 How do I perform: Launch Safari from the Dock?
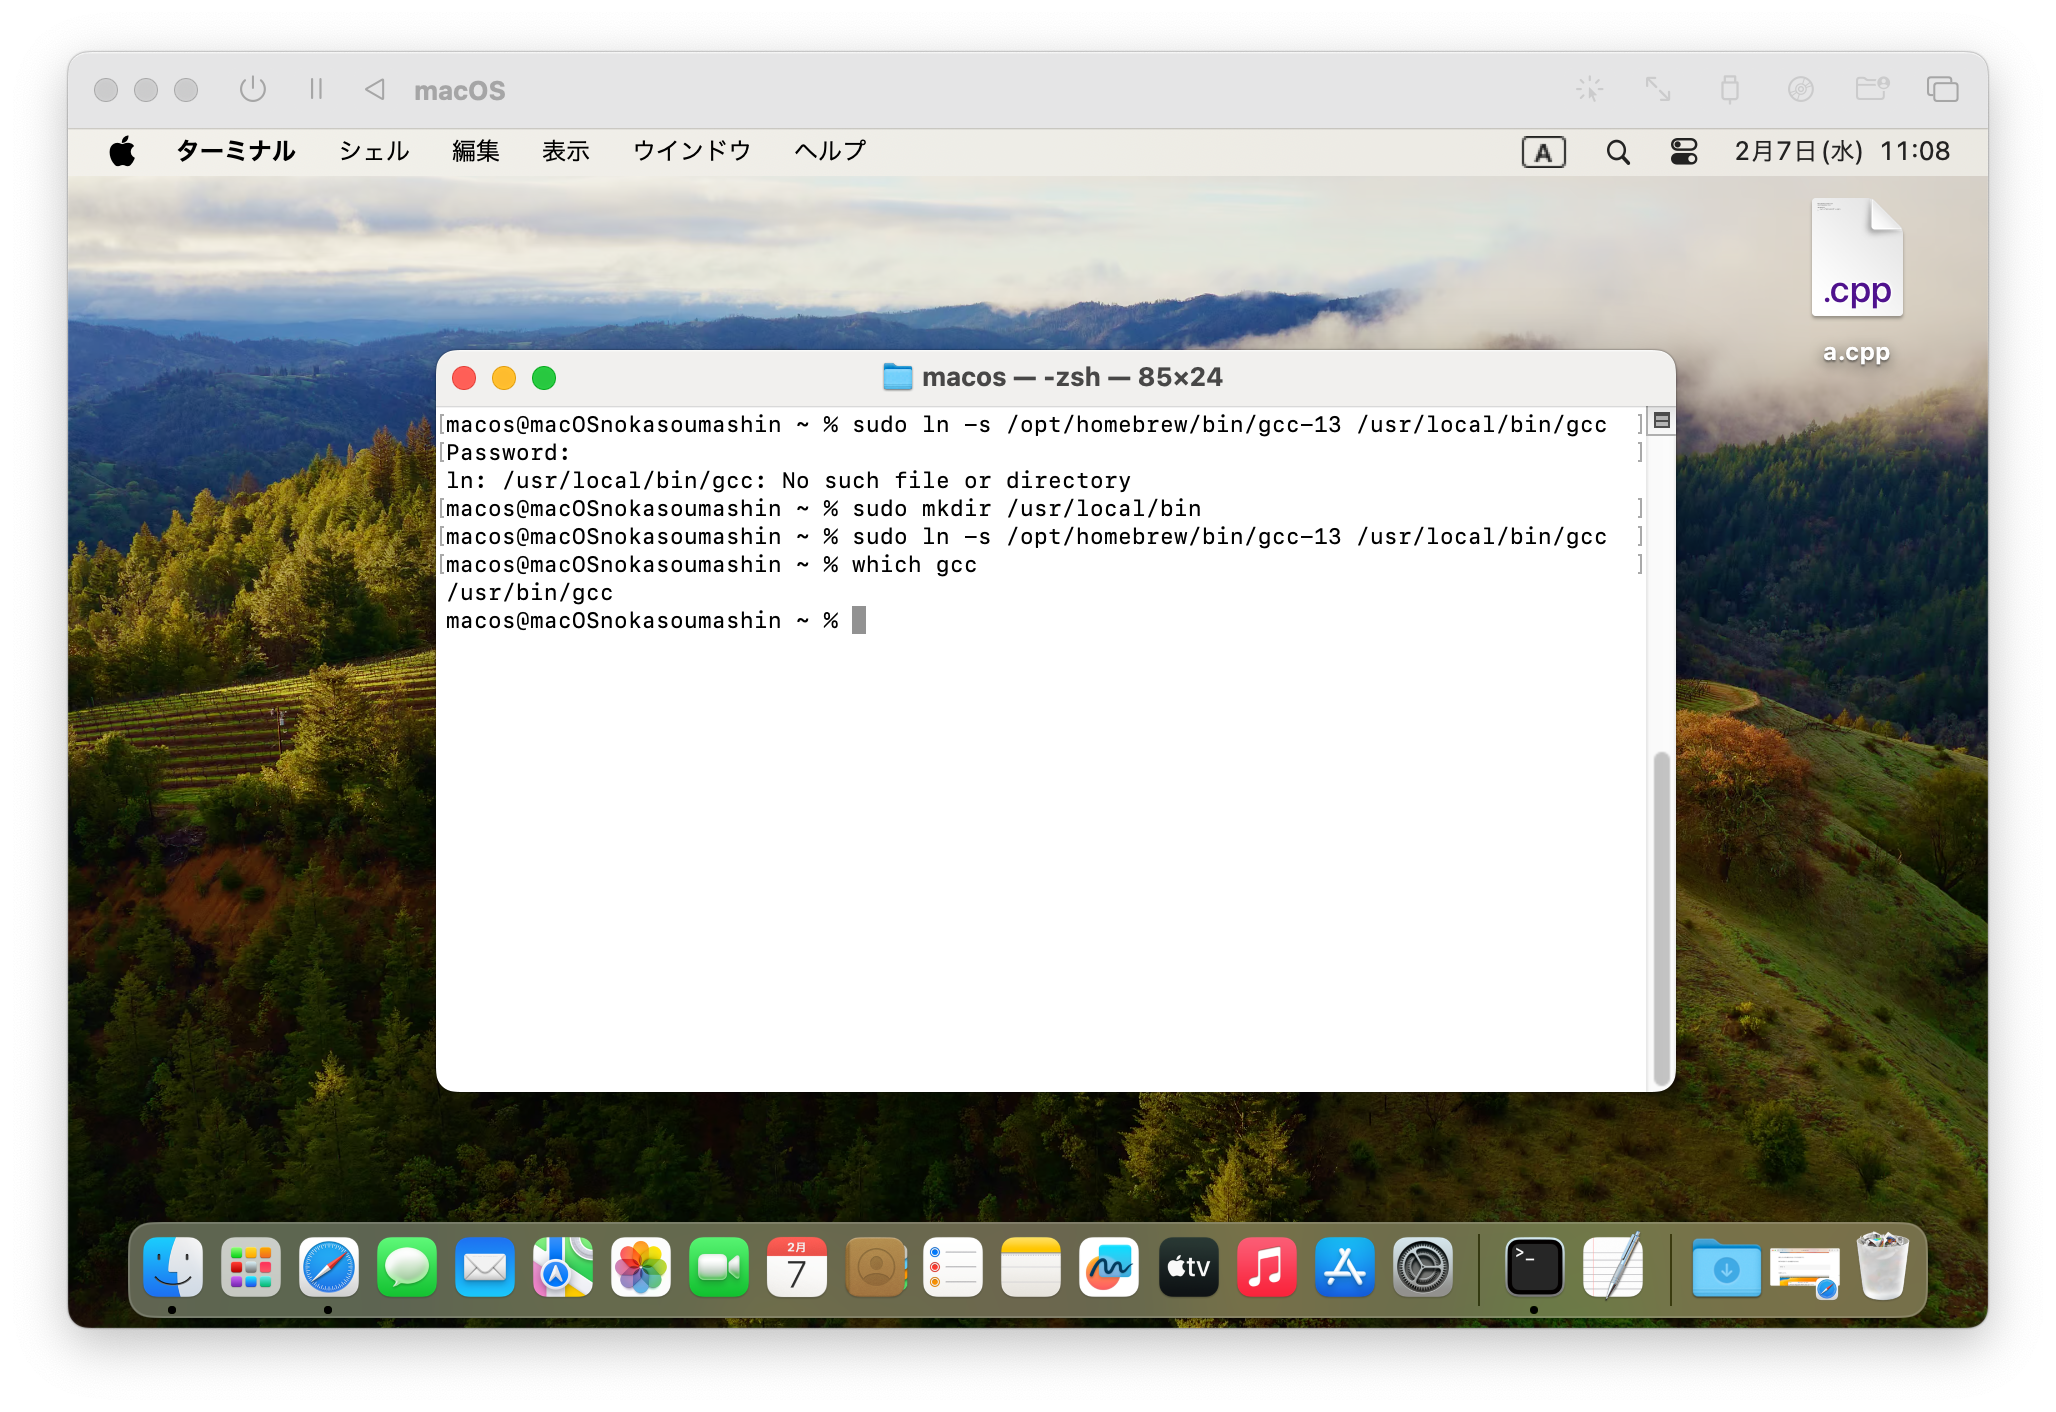coord(328,1267)
